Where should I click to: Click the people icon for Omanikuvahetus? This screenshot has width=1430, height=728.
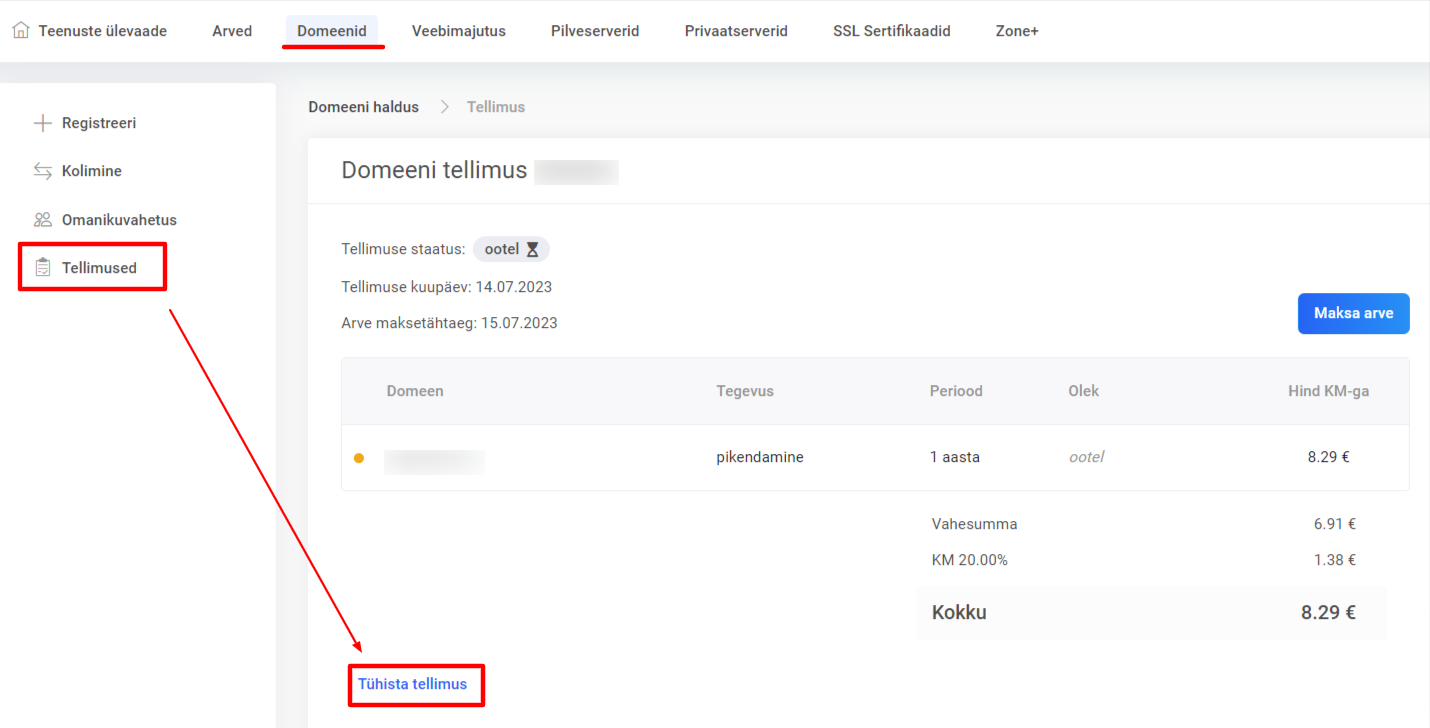tap(42, 220)
